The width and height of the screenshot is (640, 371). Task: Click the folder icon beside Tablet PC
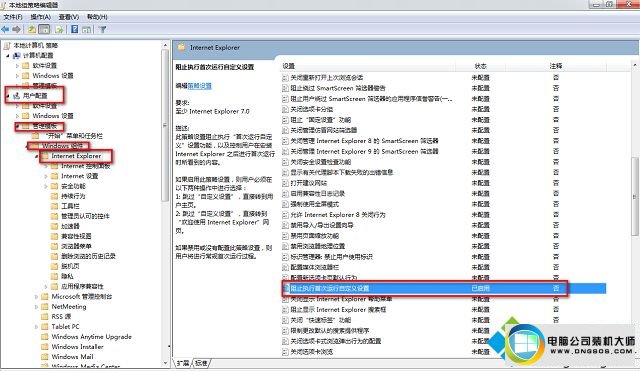click(x=45, y=327)
